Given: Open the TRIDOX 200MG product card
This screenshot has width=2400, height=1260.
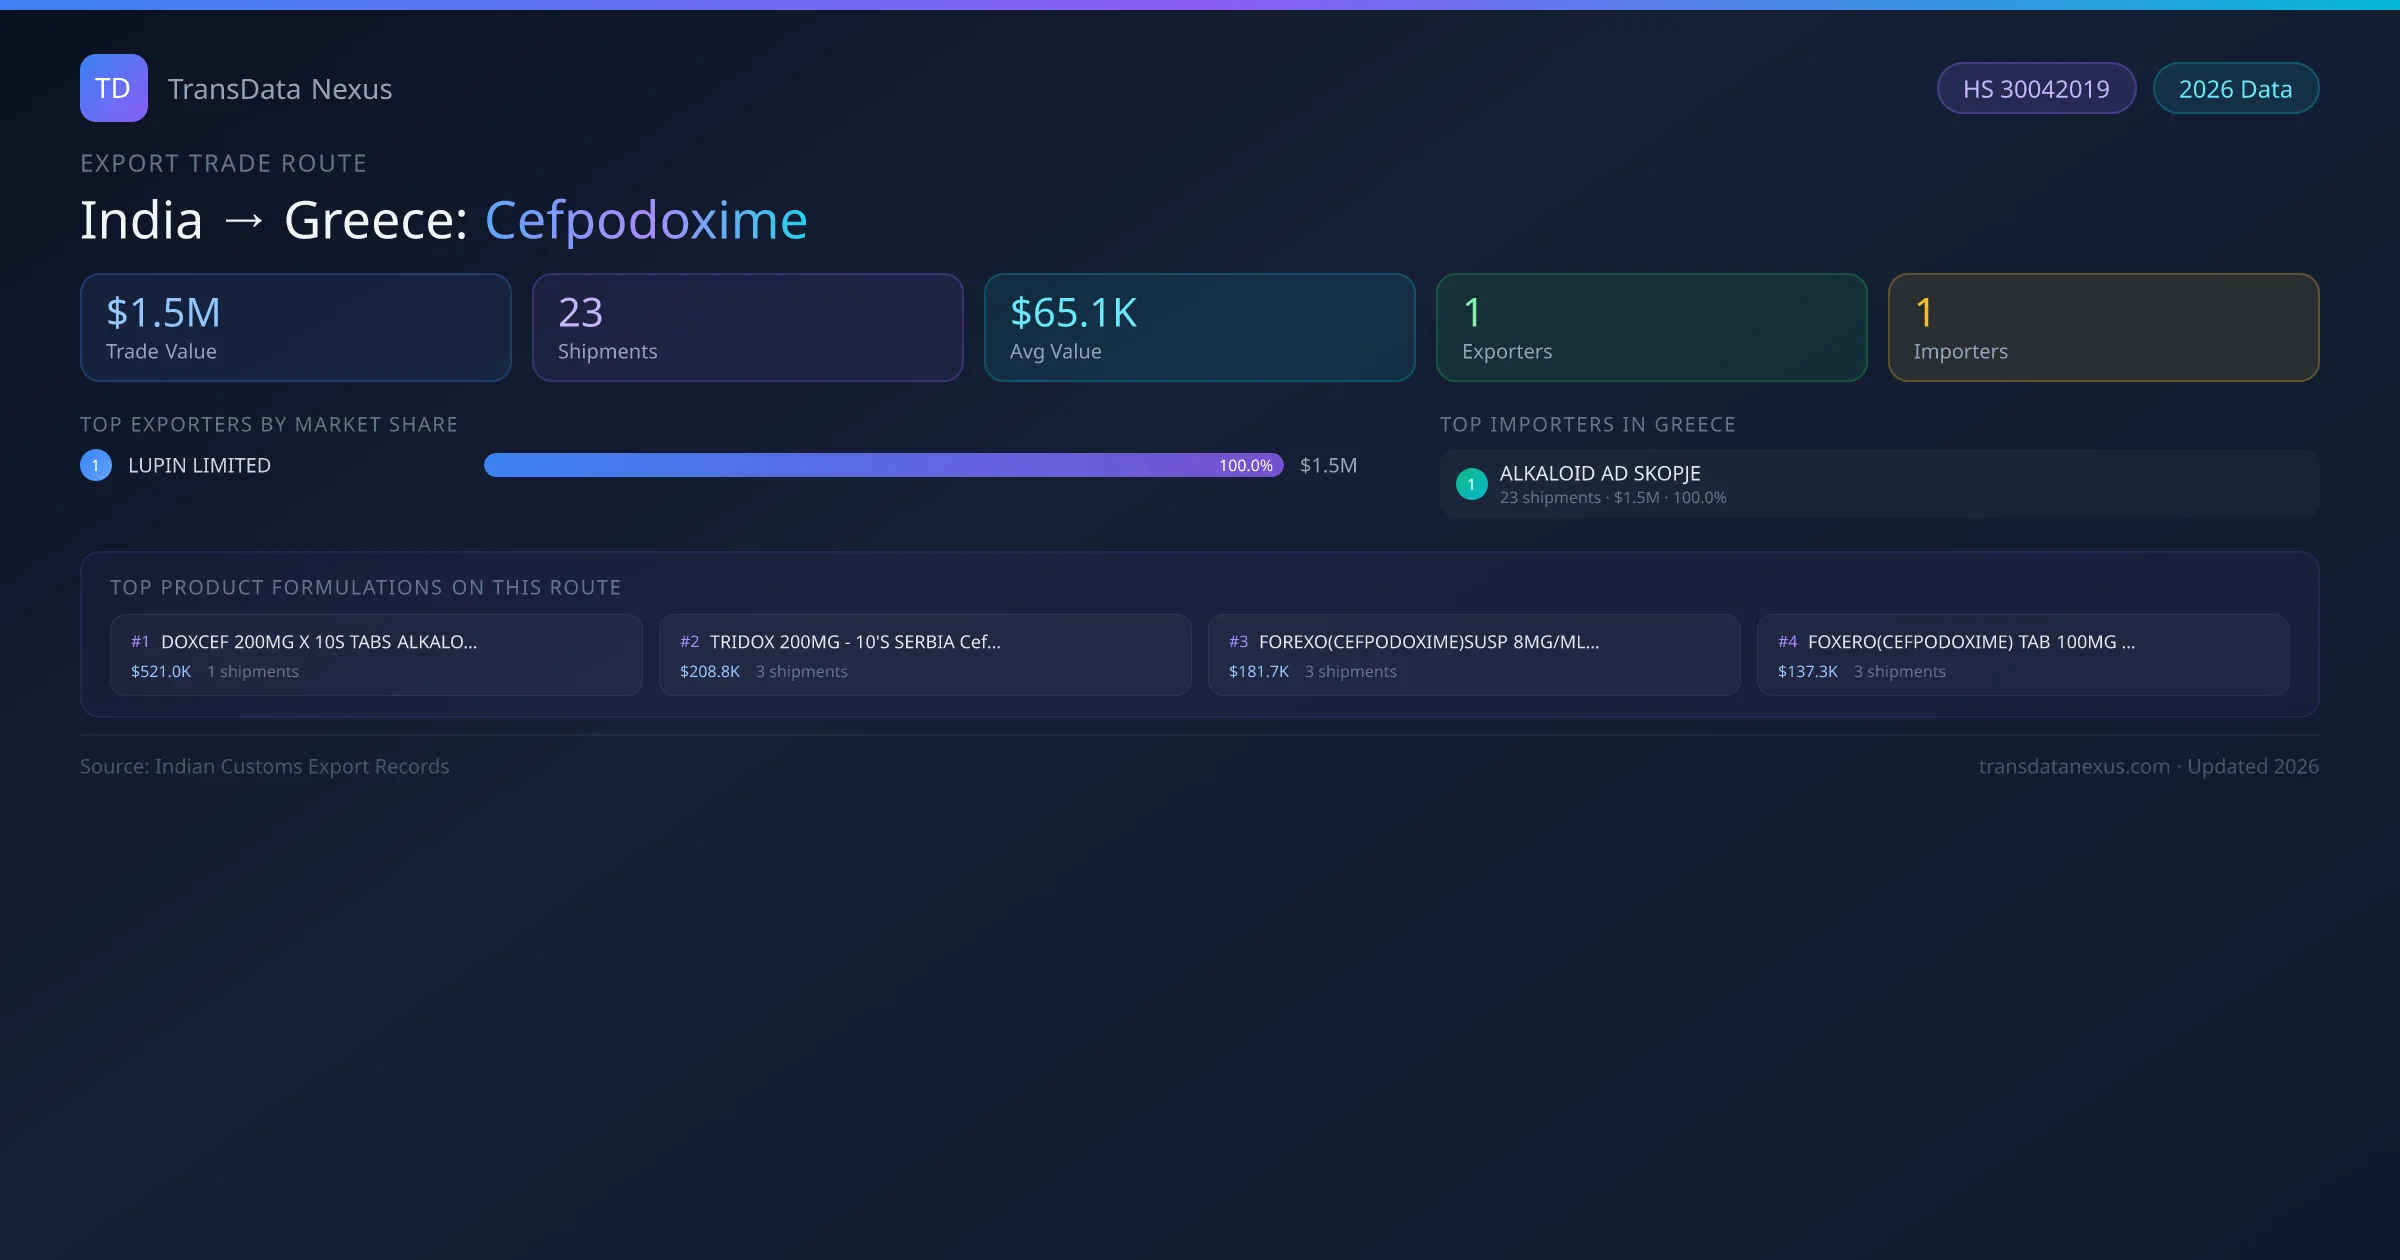Looking at the screenshot, I should [x=924, y=655].
